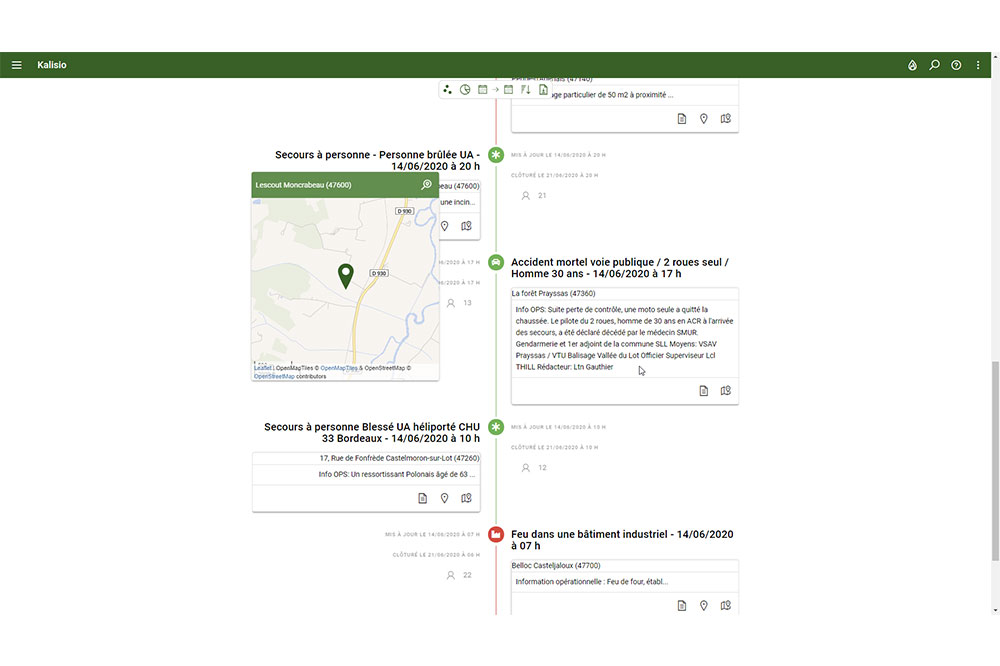Select the Accident mortel voie publique title
Screen dimensions: 1000x666
pyautogui.click(x=620, y=268)
